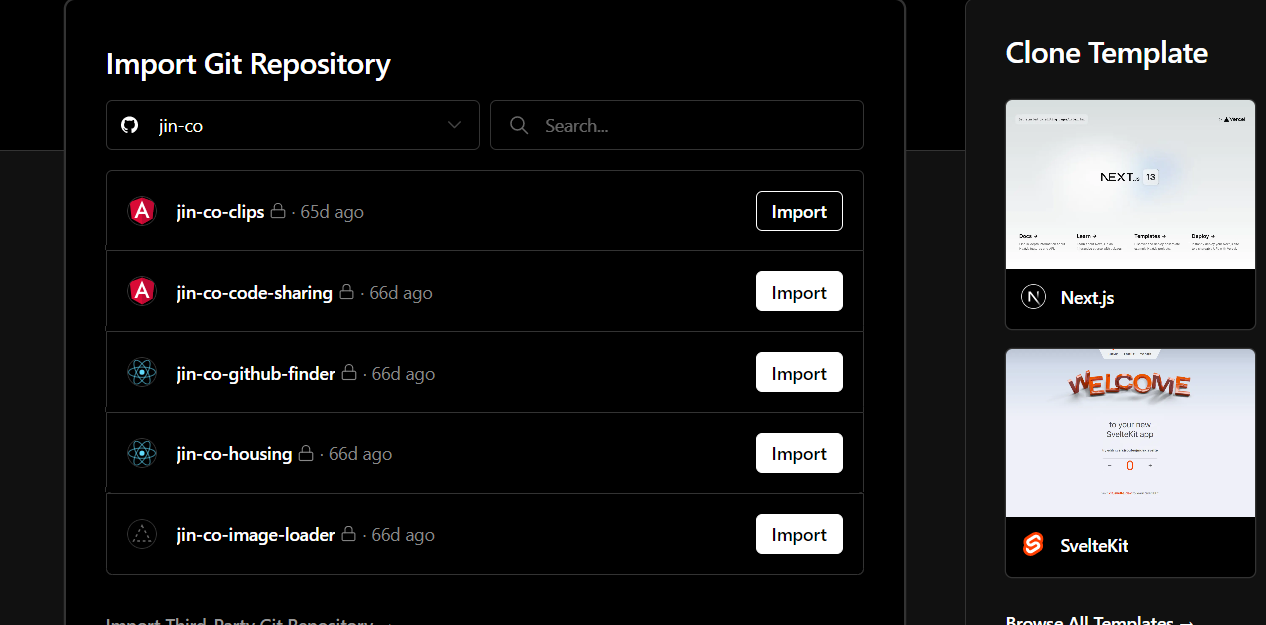Viewport: 1266px width, 625px height.
Task: Click the 65d ago timestamp
Action: click(332, 211)
